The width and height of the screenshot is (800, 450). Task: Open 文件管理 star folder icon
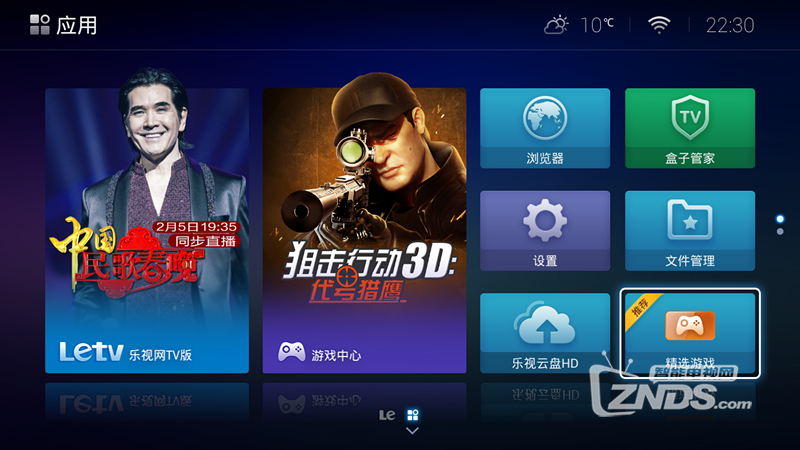690,220
